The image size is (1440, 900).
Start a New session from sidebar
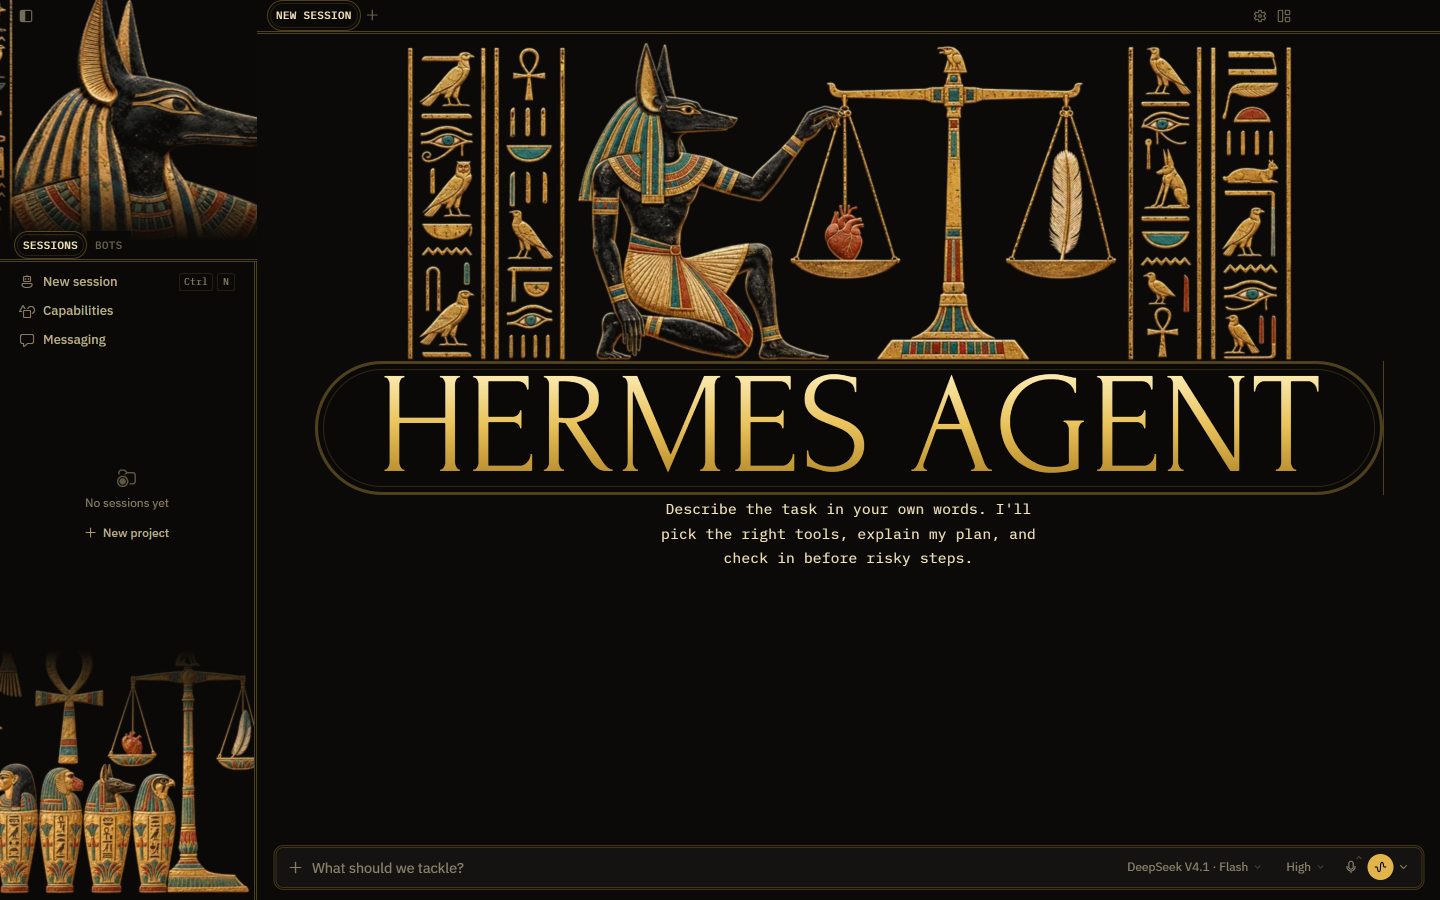[127, 282]
